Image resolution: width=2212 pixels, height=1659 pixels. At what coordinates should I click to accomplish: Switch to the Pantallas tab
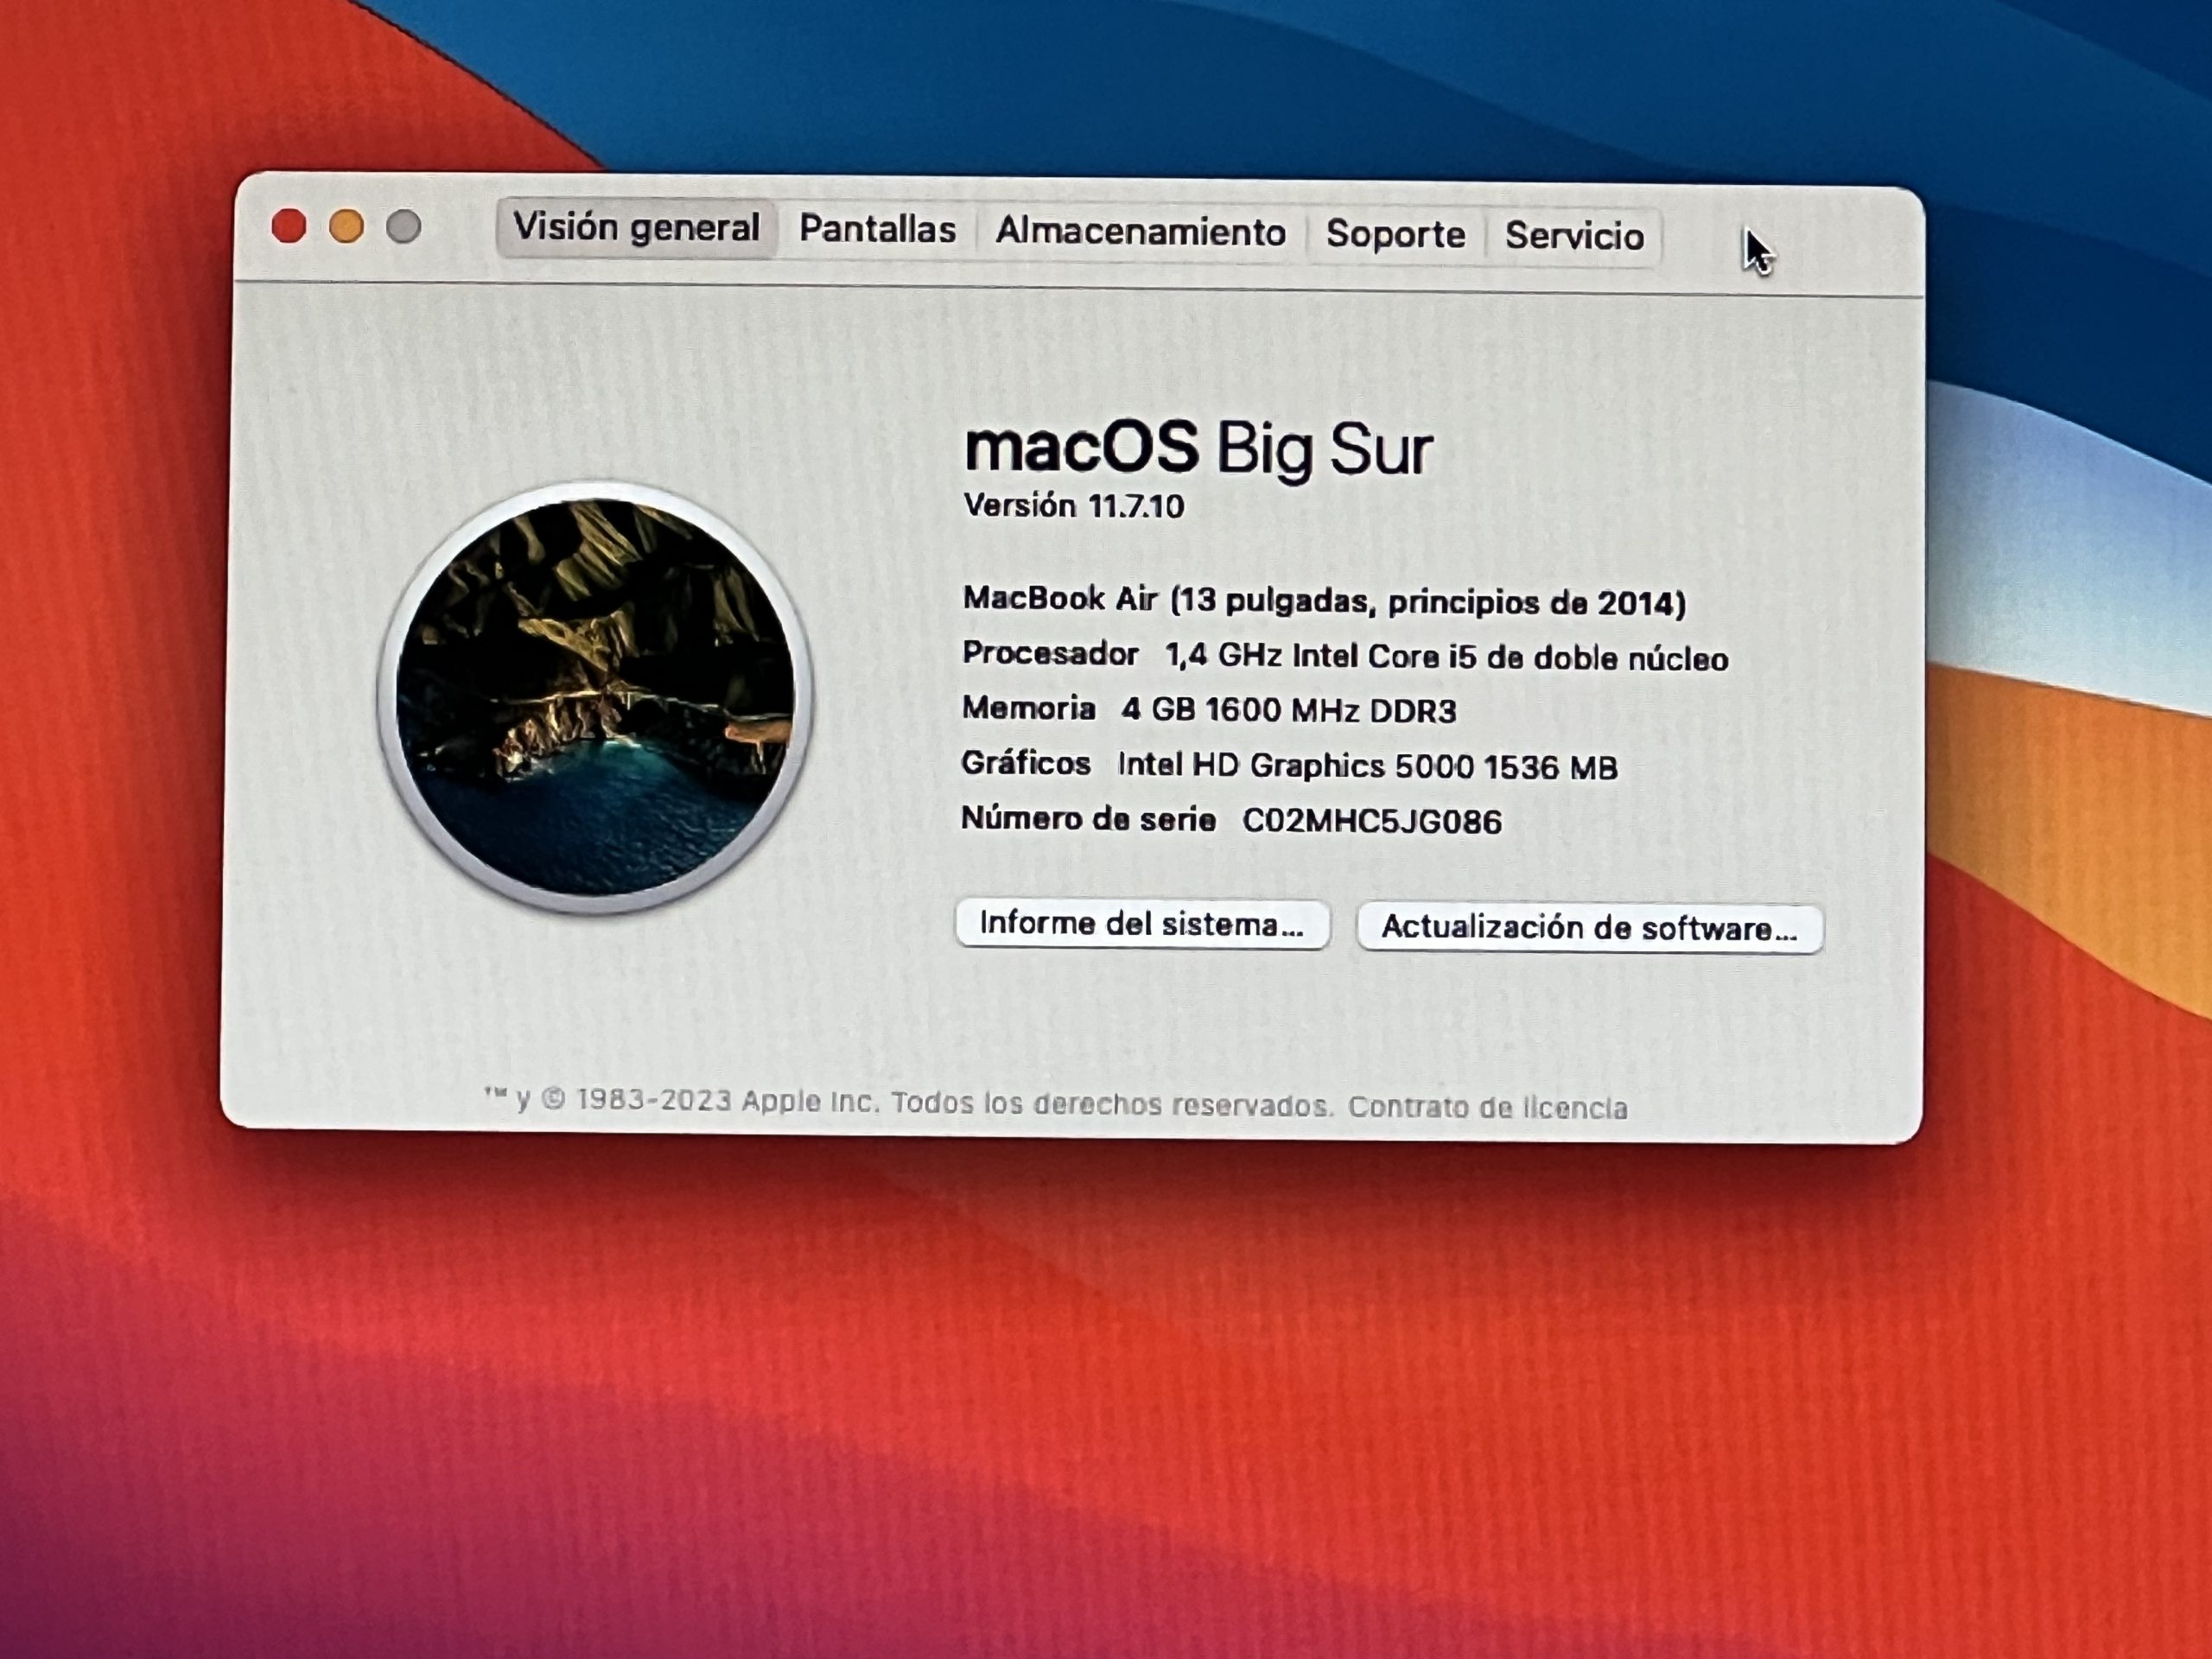[877, 230]
